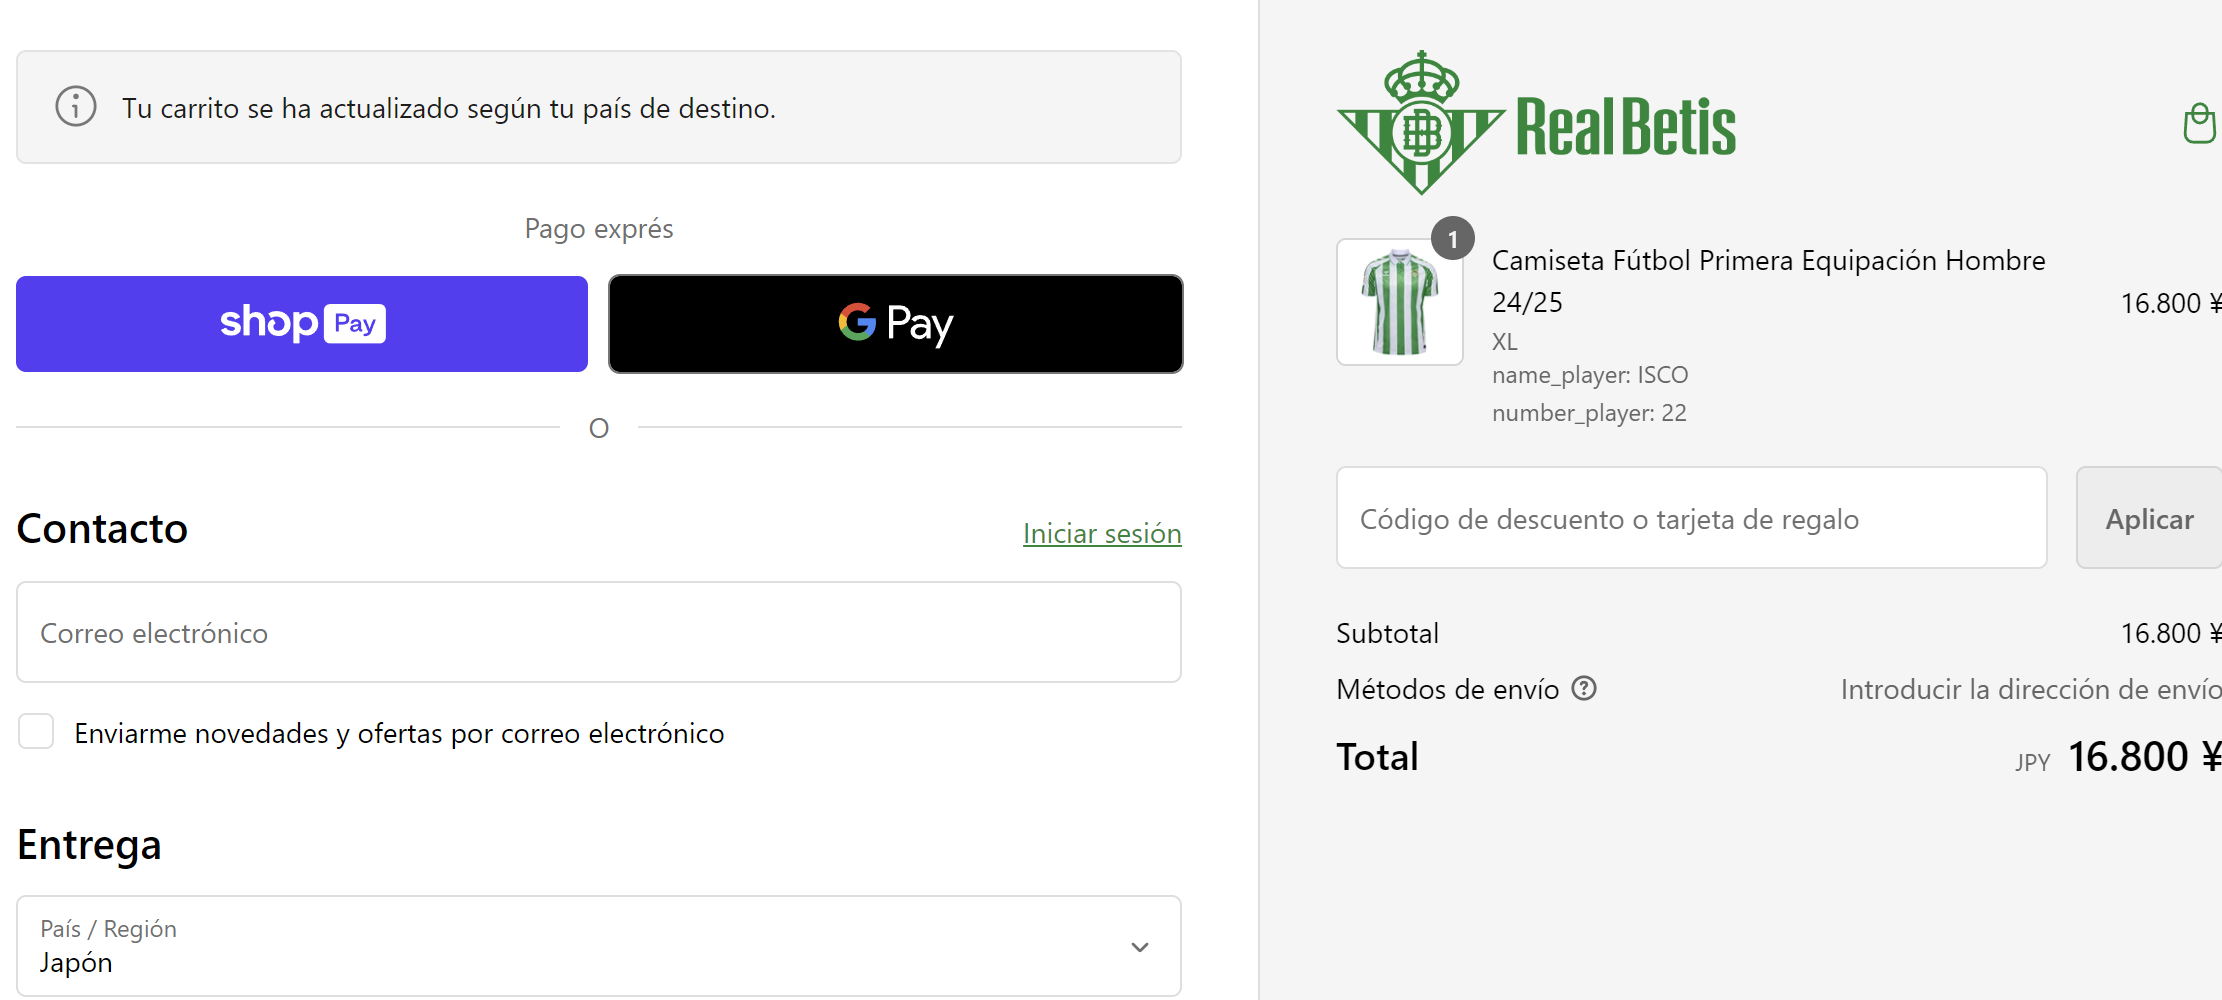Screen dimensions: 2222x1000
Task: Click the discount code or gift card field
Action: (x=1692, y=518)
